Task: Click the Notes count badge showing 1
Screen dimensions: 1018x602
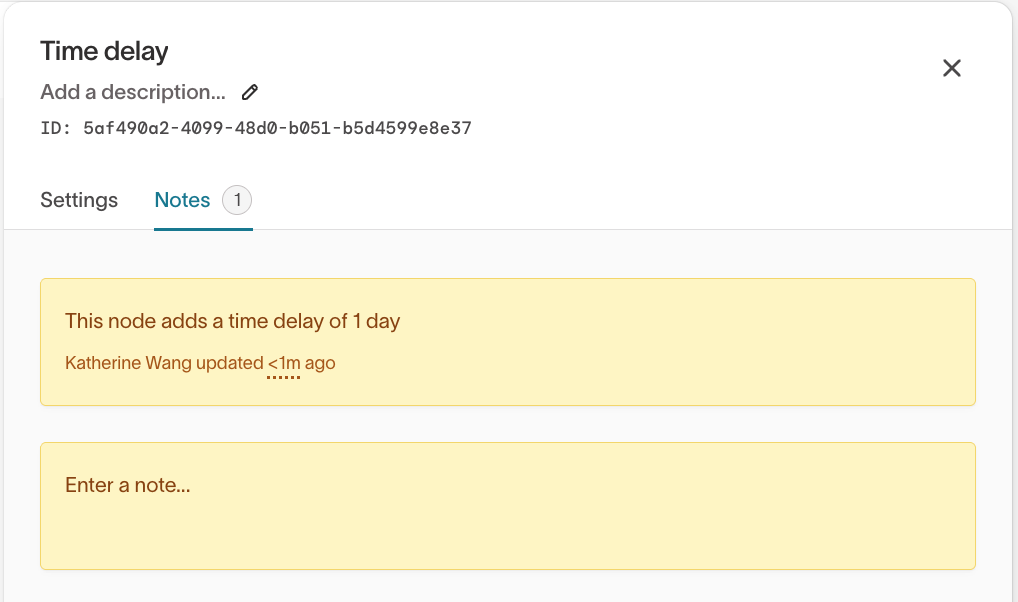Action: (x=237, y=200)
